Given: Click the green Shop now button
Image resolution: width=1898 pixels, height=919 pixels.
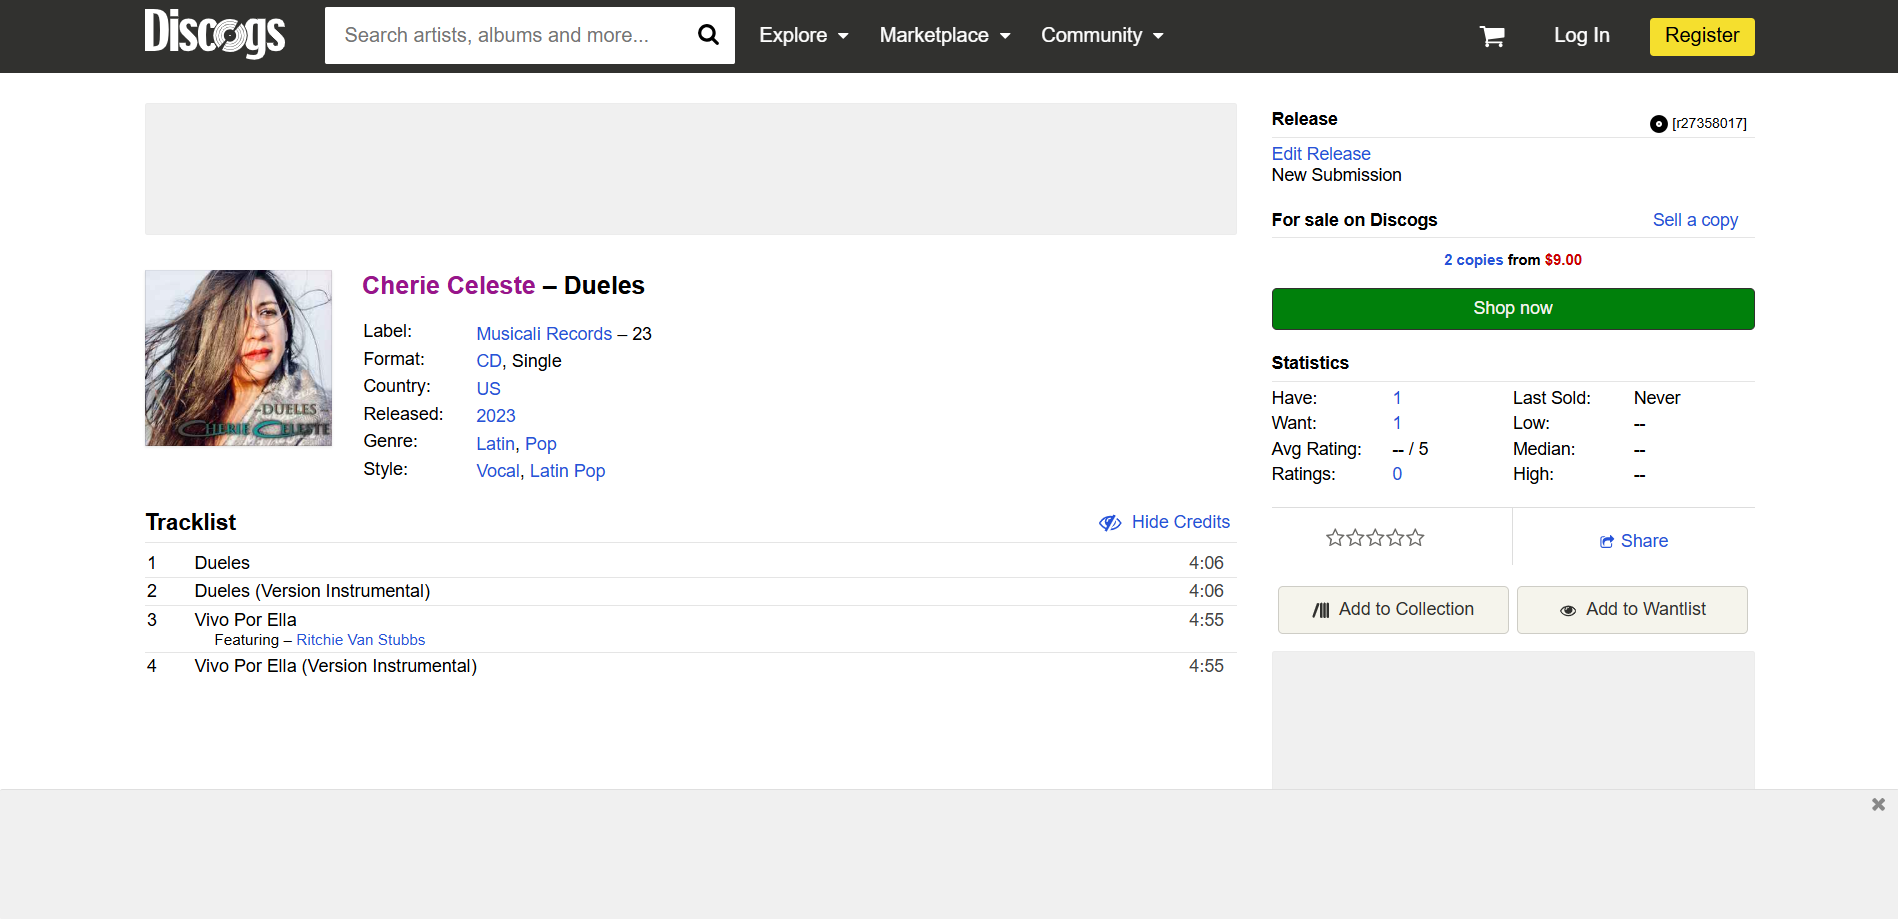Looking at the screenshot, I should [1512, 309].
